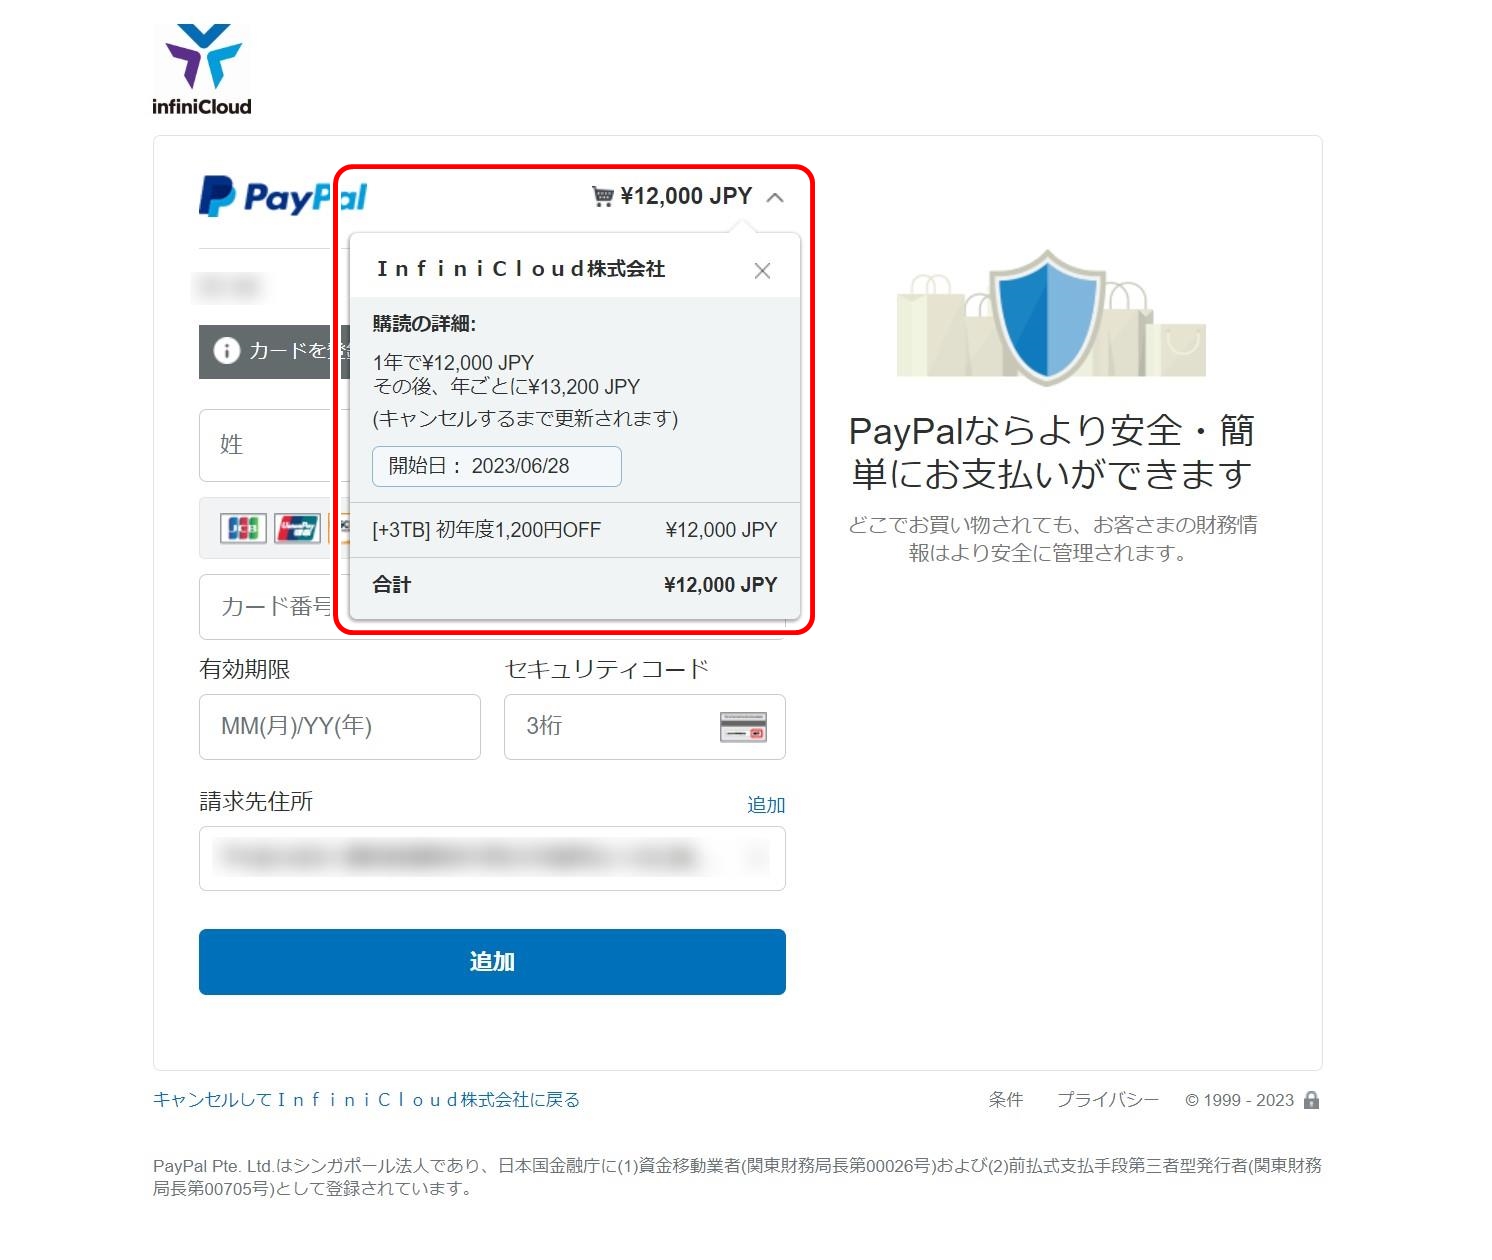The height and width of the screenshot is (1260, 1492).
Task: Open the プライバシー privacy link
Action: (1107, 1100)
